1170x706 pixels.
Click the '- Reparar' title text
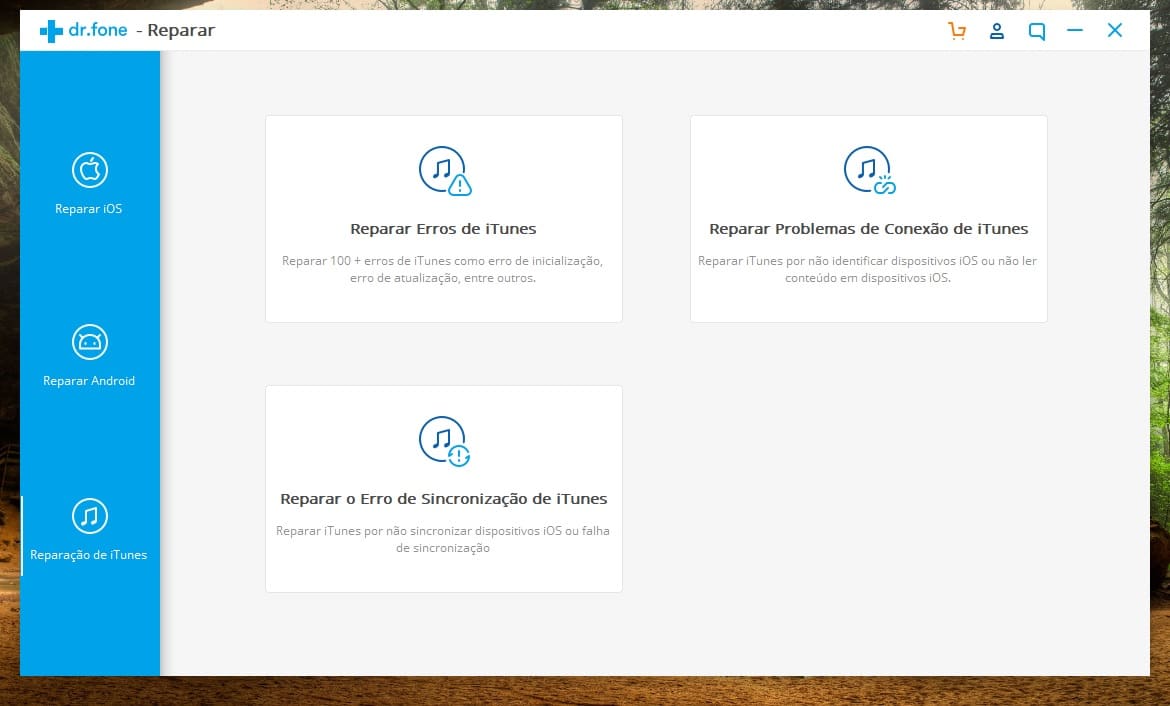coord(175,31)
